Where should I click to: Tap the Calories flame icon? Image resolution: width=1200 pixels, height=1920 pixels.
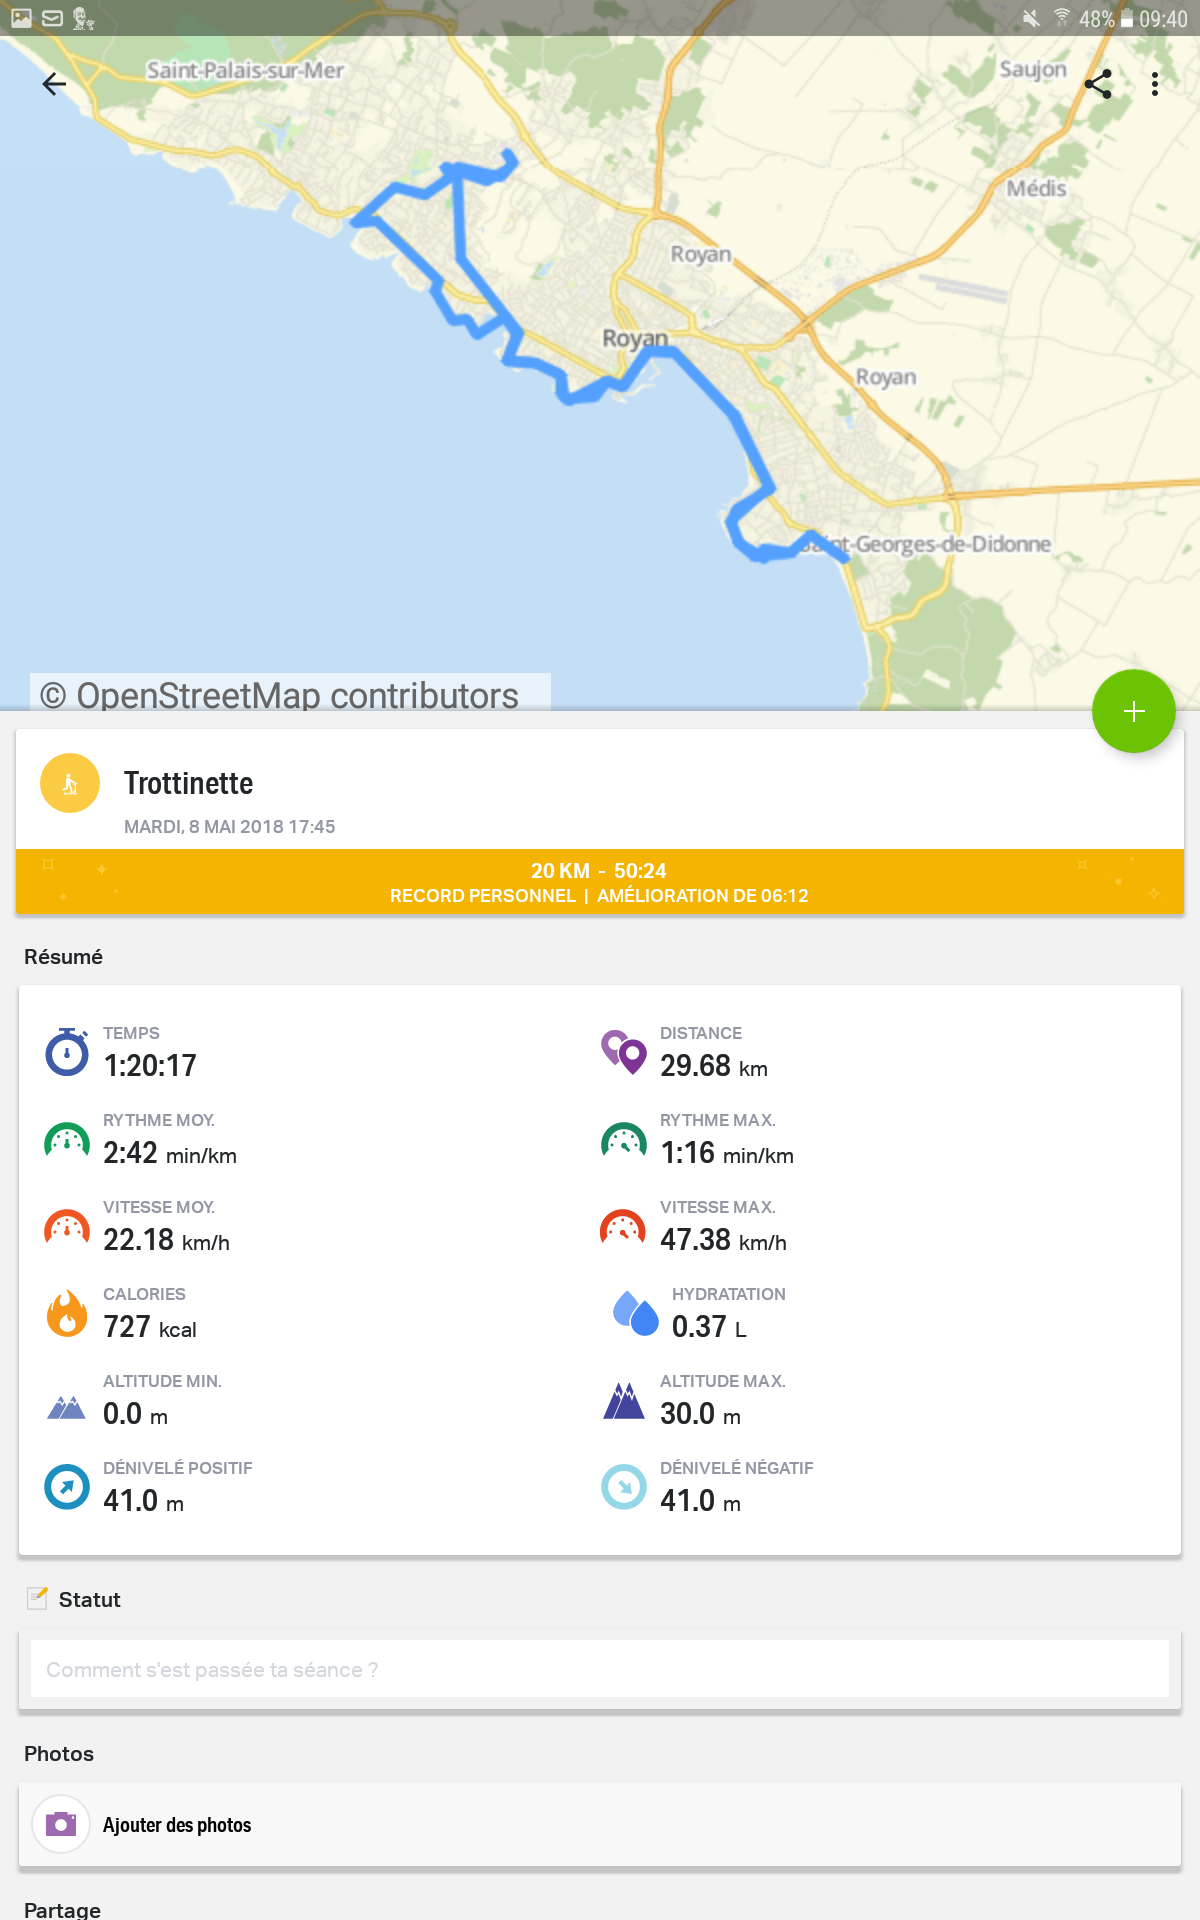coord(67,1312)
